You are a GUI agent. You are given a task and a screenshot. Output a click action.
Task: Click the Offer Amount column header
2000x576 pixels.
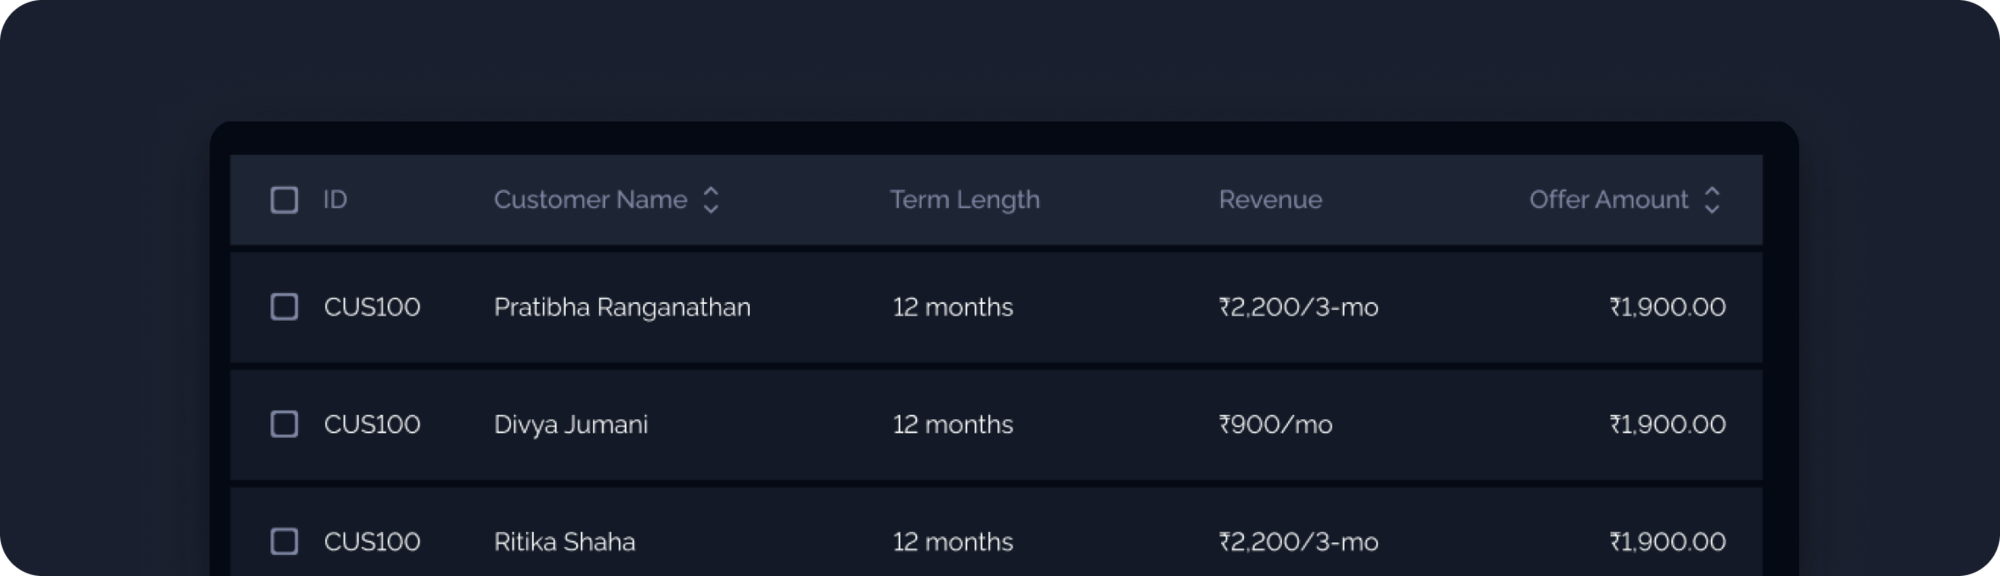pos(1608,200)
